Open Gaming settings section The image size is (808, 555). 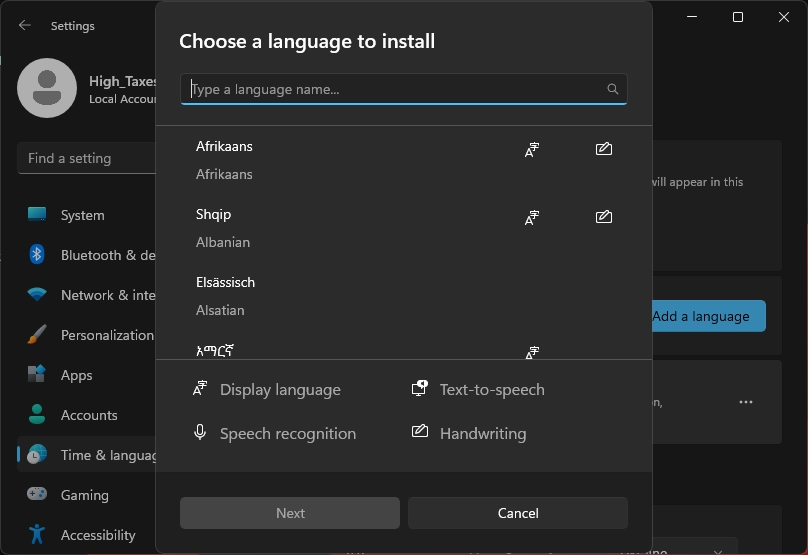pyautogui.click(x=84, y=495)
